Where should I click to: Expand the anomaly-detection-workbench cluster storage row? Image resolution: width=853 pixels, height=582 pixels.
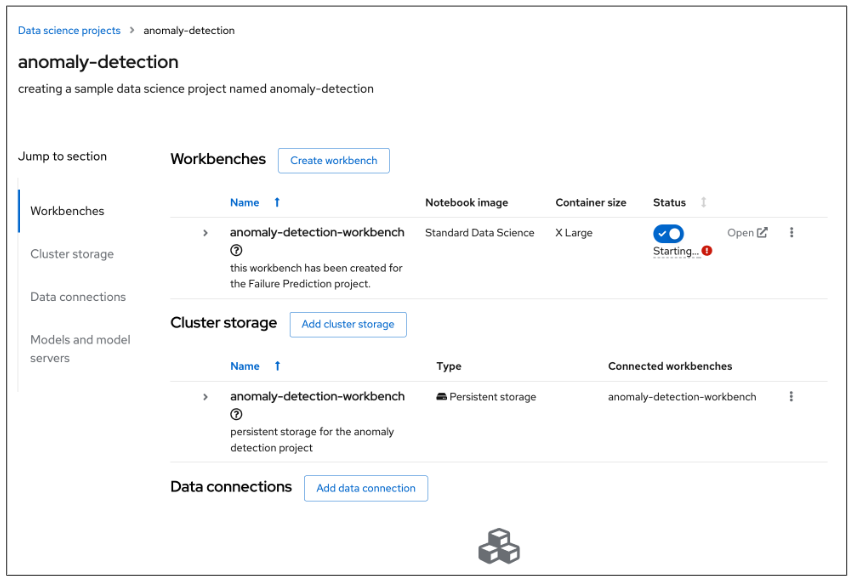pos(205,397)
